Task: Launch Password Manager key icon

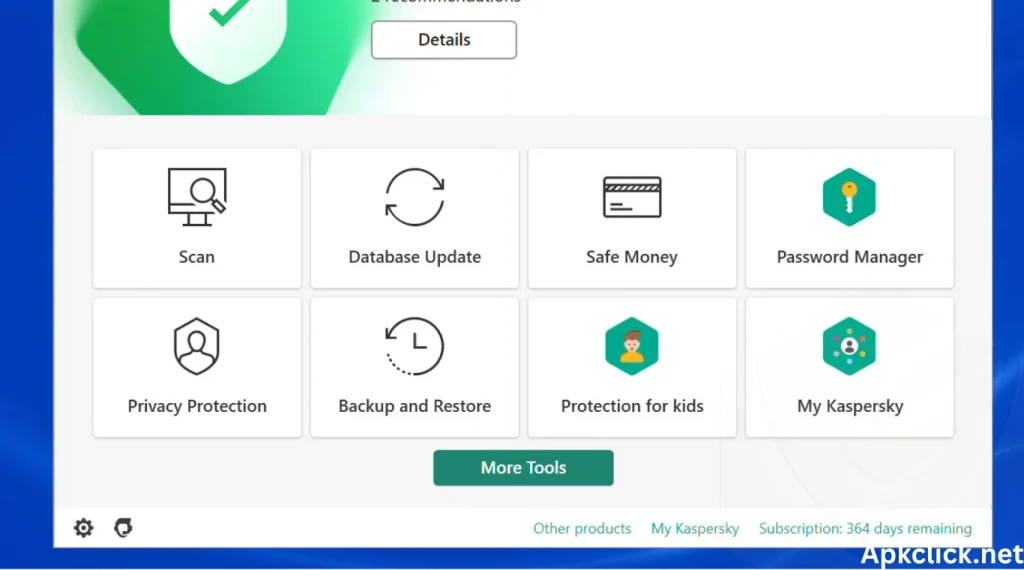Action: coord(849,197)
